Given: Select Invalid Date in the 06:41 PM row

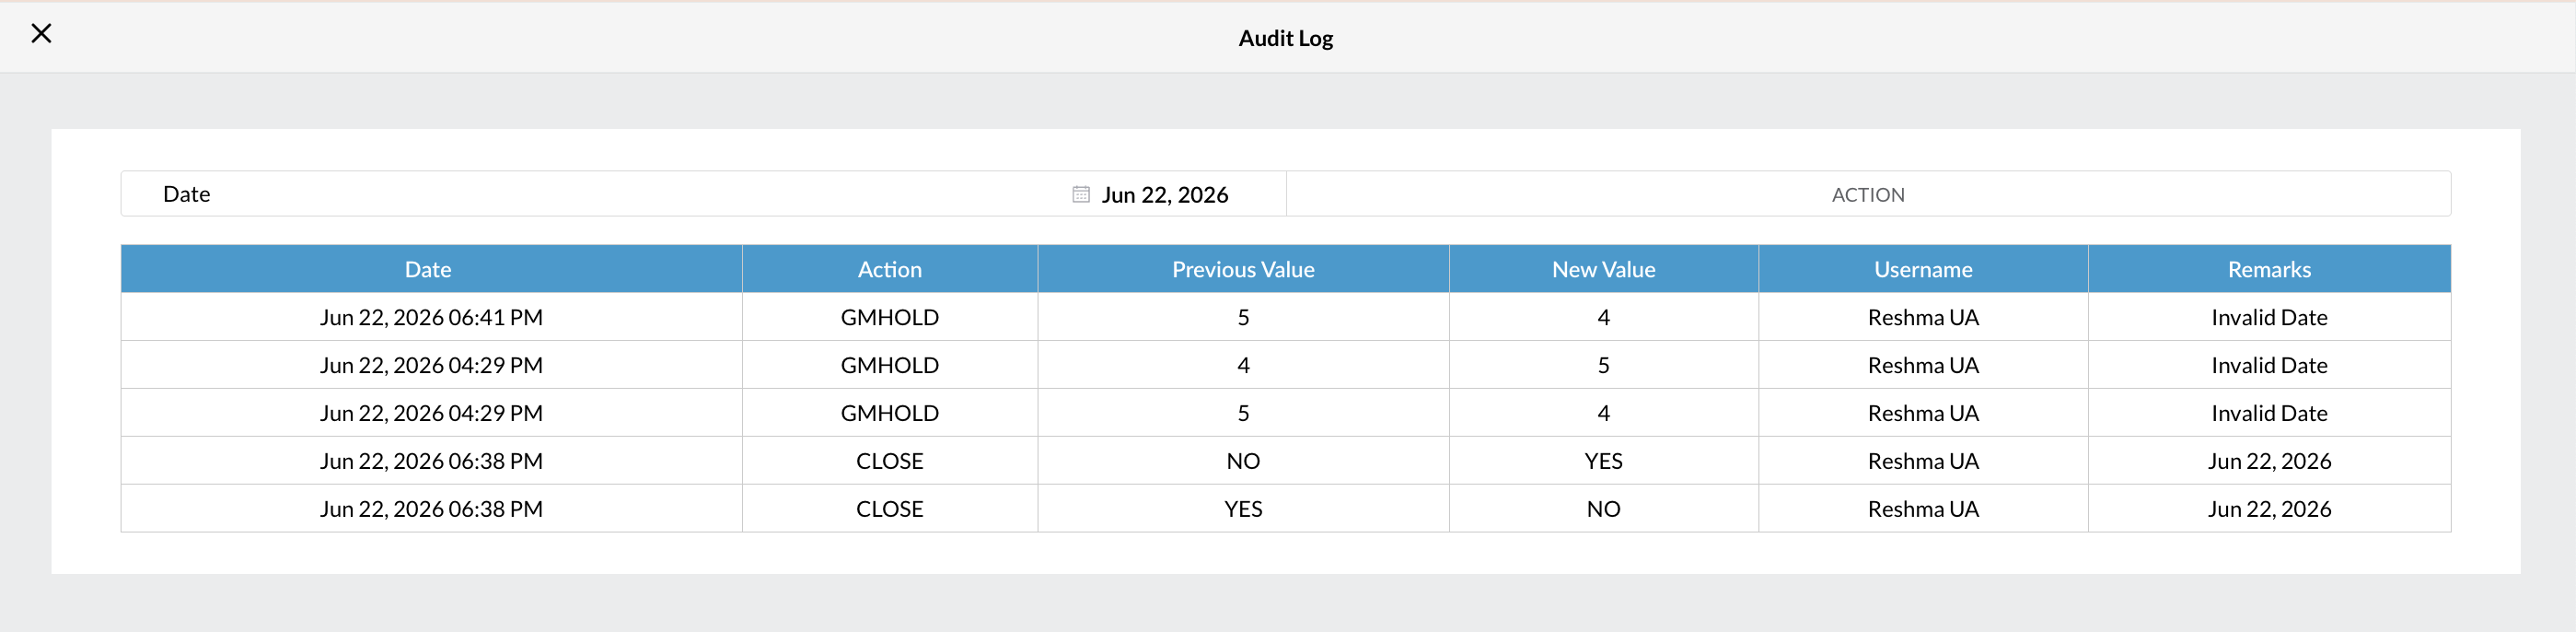Looking at the screenshot, I should click(2269, 317).
